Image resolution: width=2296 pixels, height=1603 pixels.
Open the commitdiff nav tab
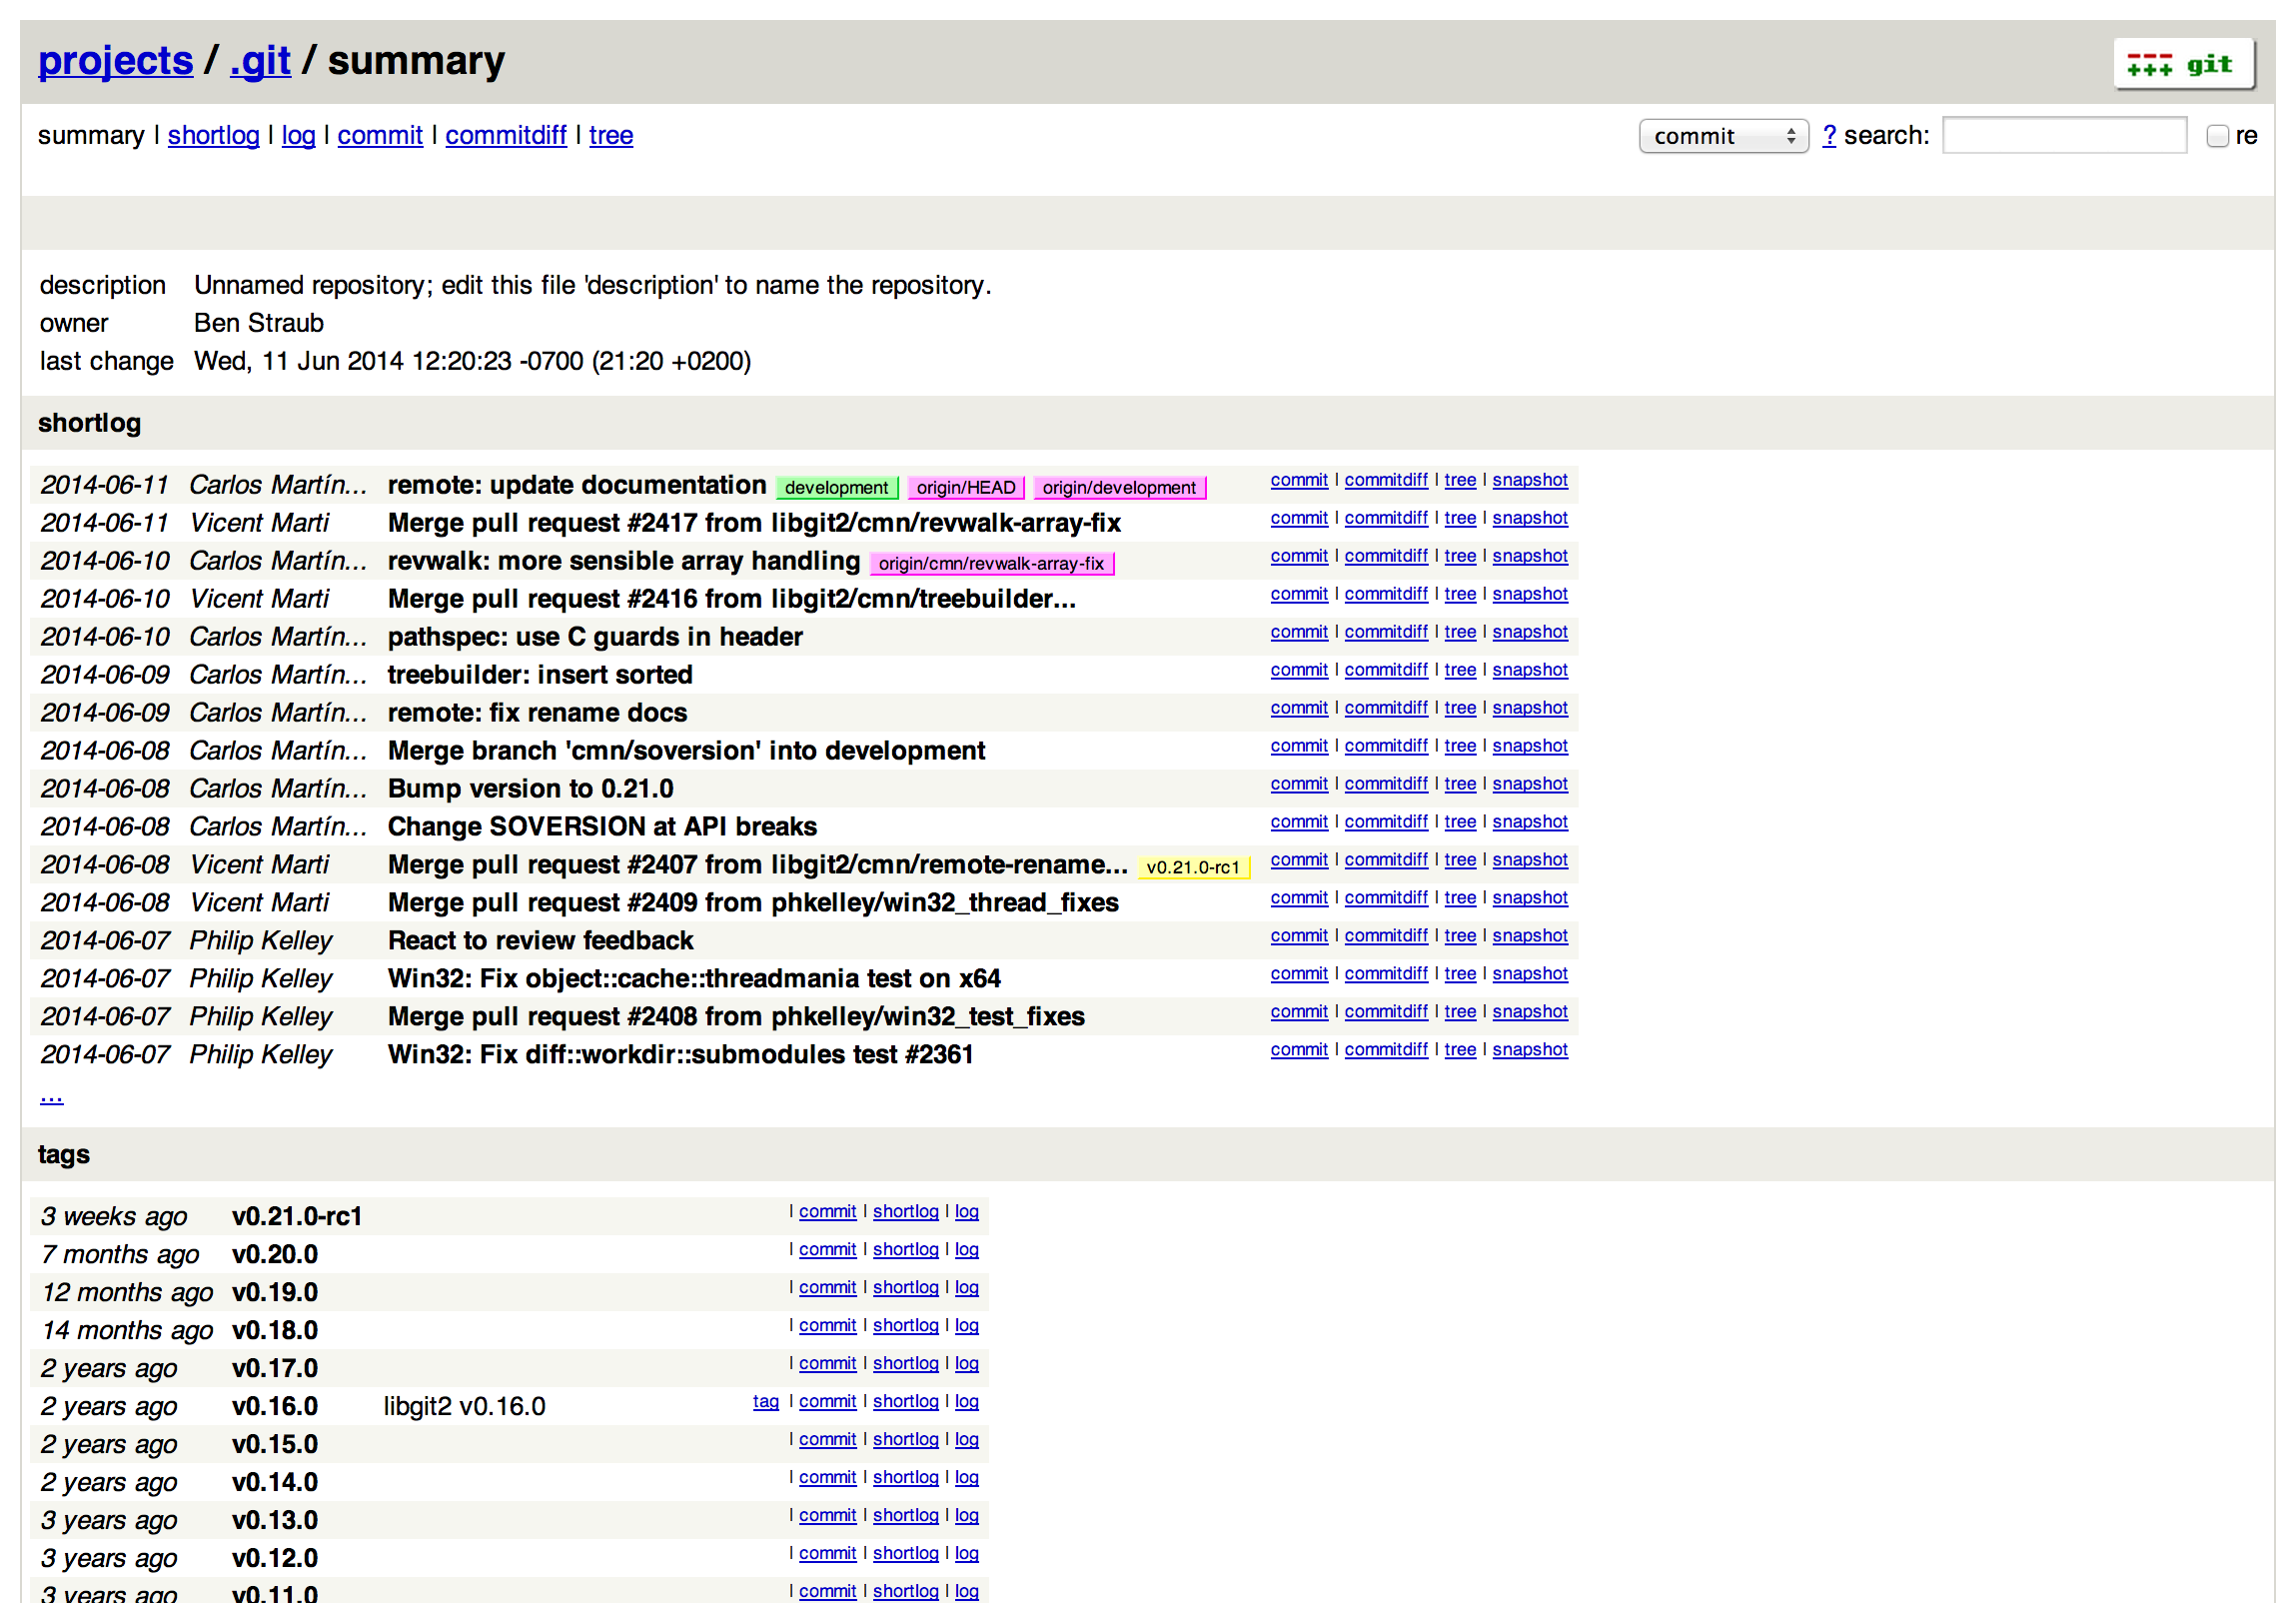pyautogui.click(x=505, y=136)
